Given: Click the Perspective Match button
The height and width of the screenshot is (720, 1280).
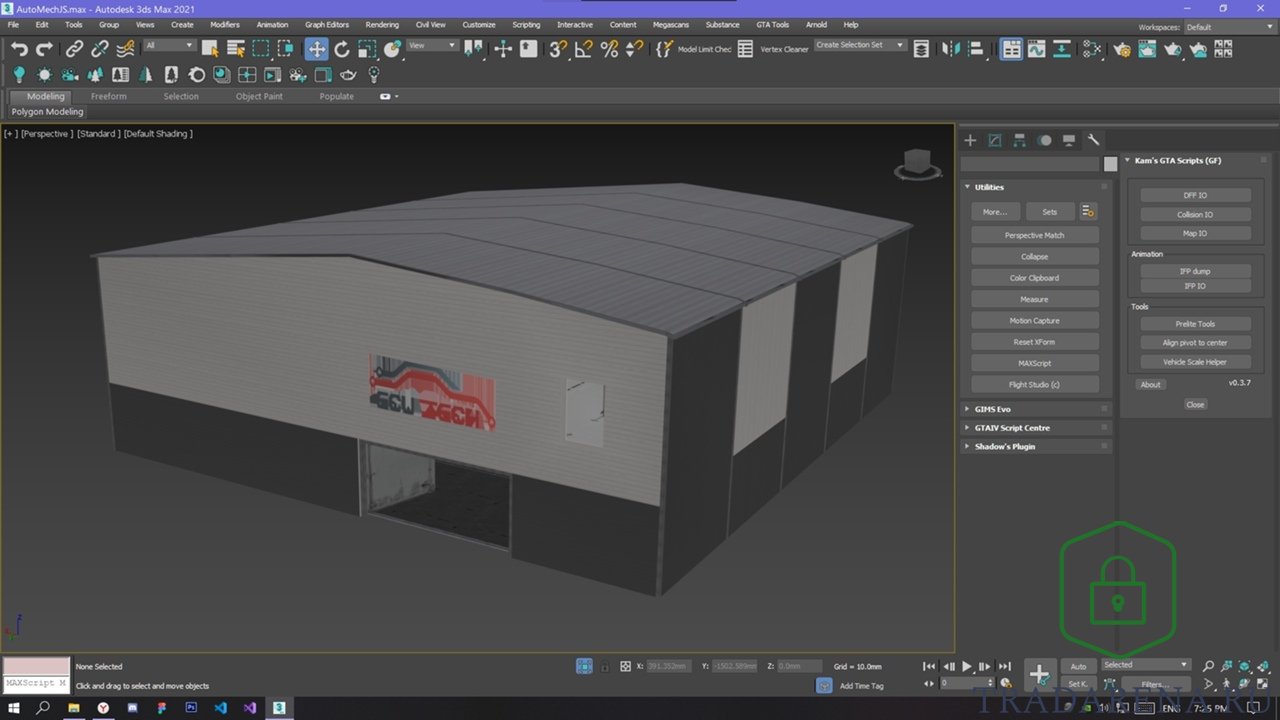Looking at the screenshot, I should click(1035, 235).
